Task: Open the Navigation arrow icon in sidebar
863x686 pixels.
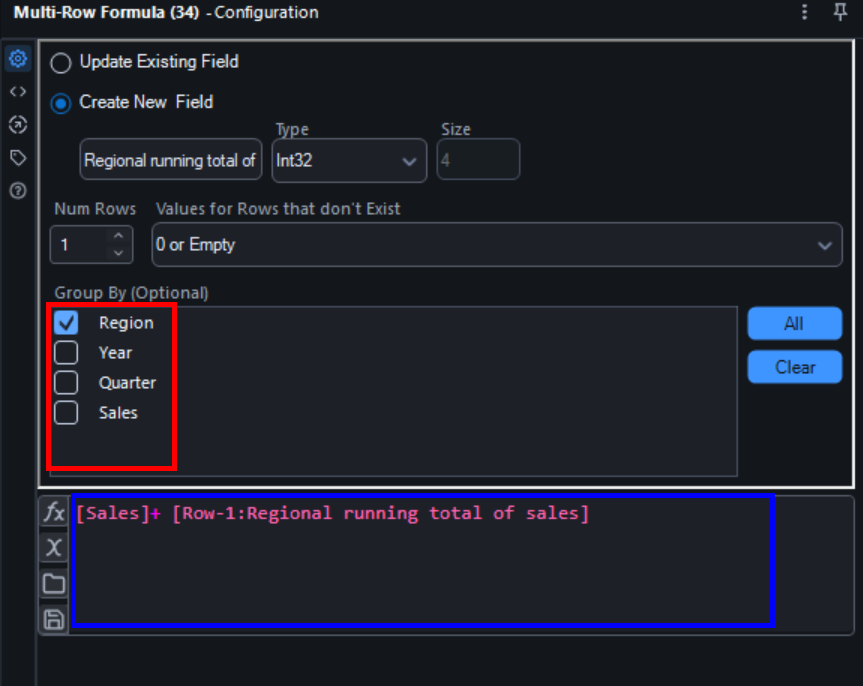Action: (x=18, y=125)
